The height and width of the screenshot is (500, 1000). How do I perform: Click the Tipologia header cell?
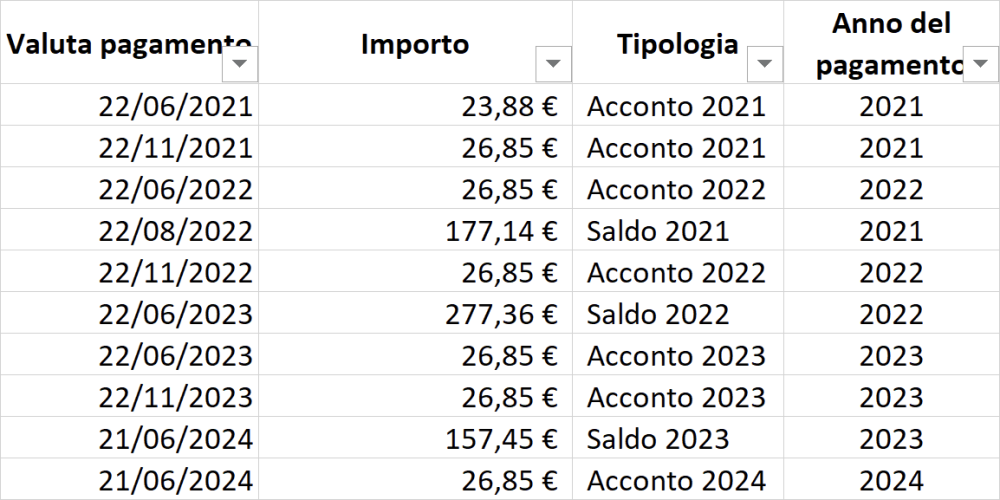[678, 42]
